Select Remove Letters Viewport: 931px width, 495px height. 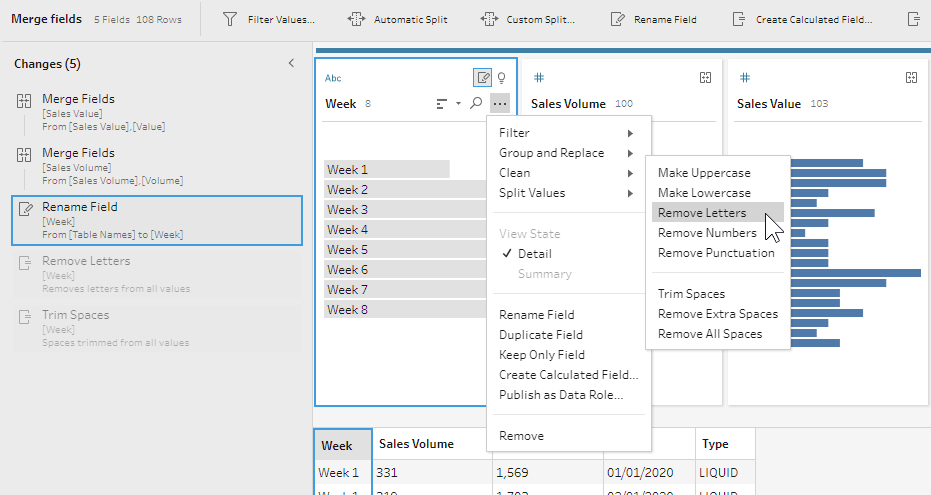click(x=718, y=212)
